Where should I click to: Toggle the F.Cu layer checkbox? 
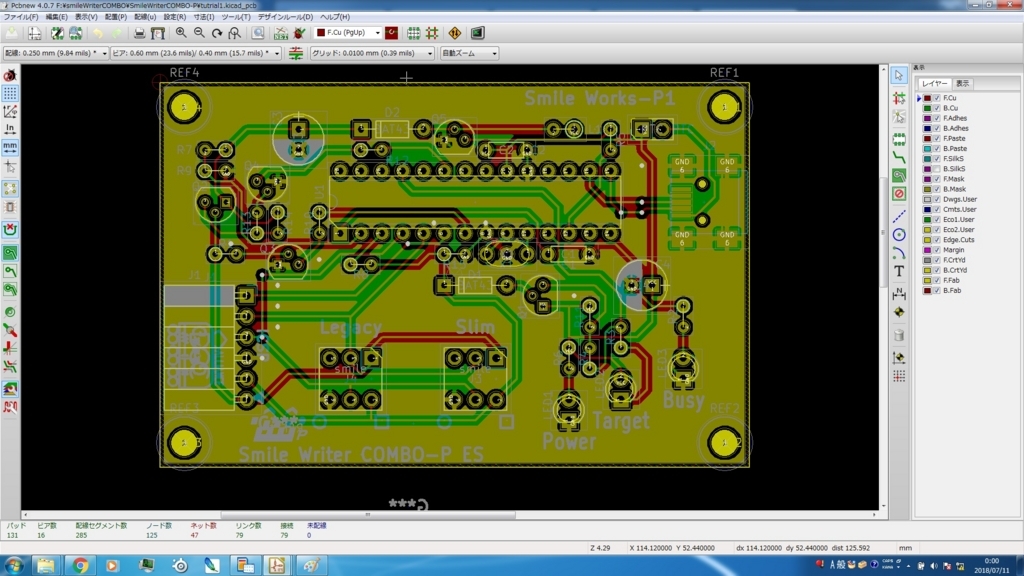[x=937, y=98]
